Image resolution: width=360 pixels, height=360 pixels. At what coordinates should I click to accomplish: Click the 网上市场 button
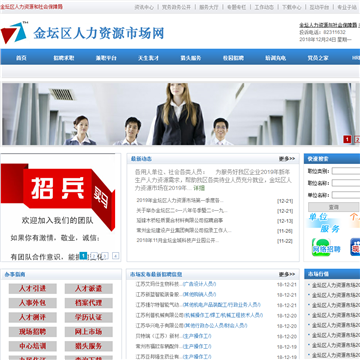(x=89, y=332)
